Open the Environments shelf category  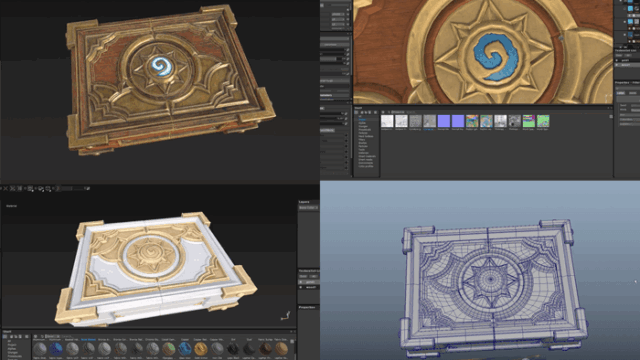tap(366, 163)
